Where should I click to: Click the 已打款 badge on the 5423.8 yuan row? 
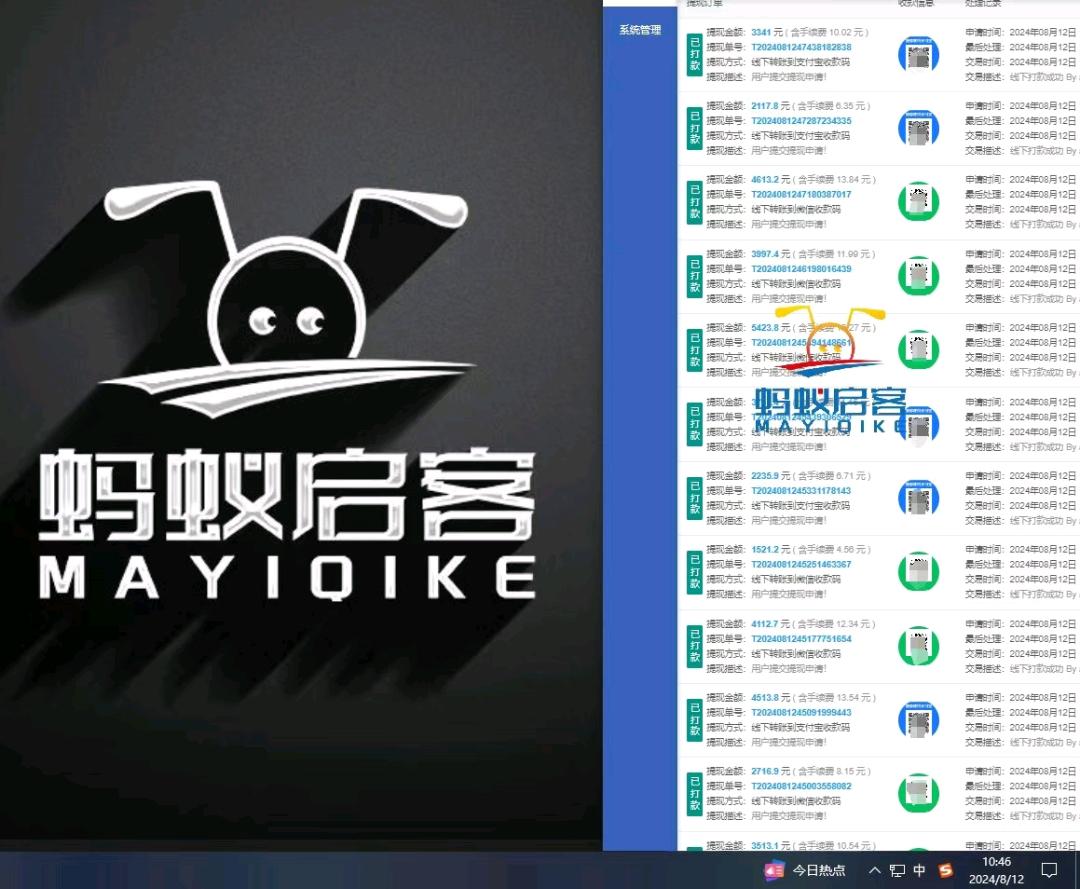click(x=695, y=350)
